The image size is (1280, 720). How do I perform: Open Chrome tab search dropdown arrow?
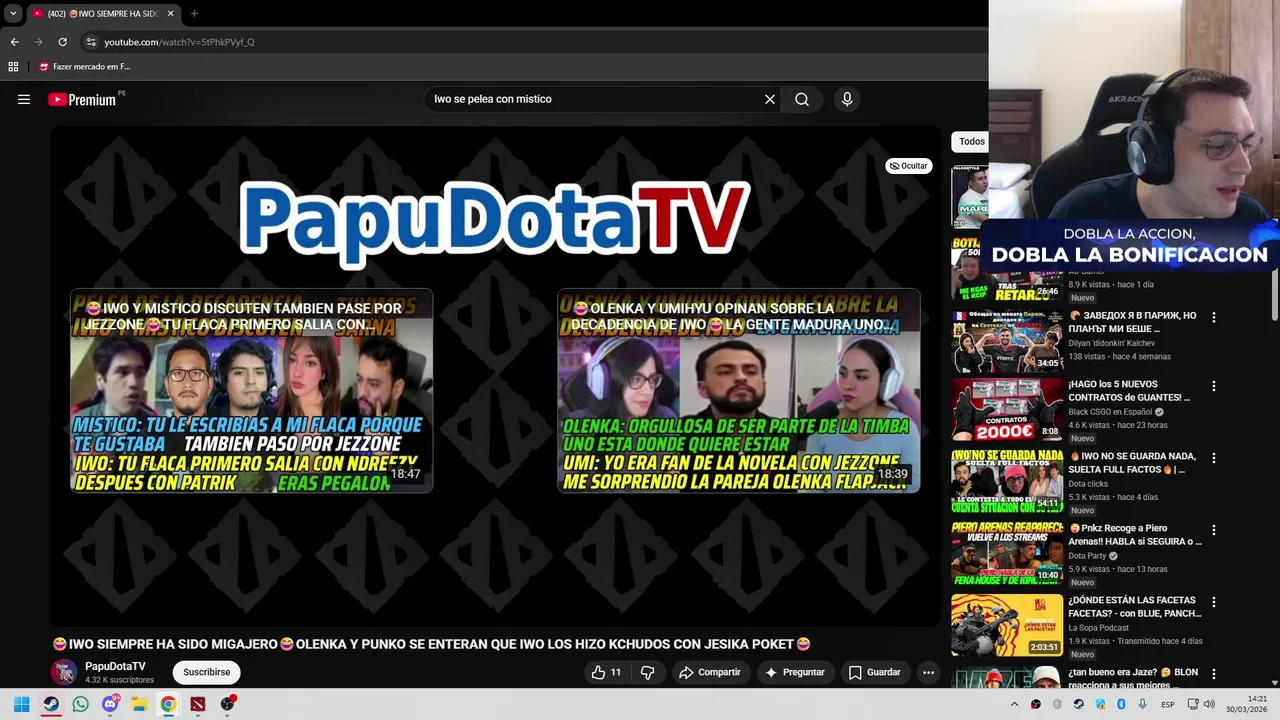(x=13, y=14)
